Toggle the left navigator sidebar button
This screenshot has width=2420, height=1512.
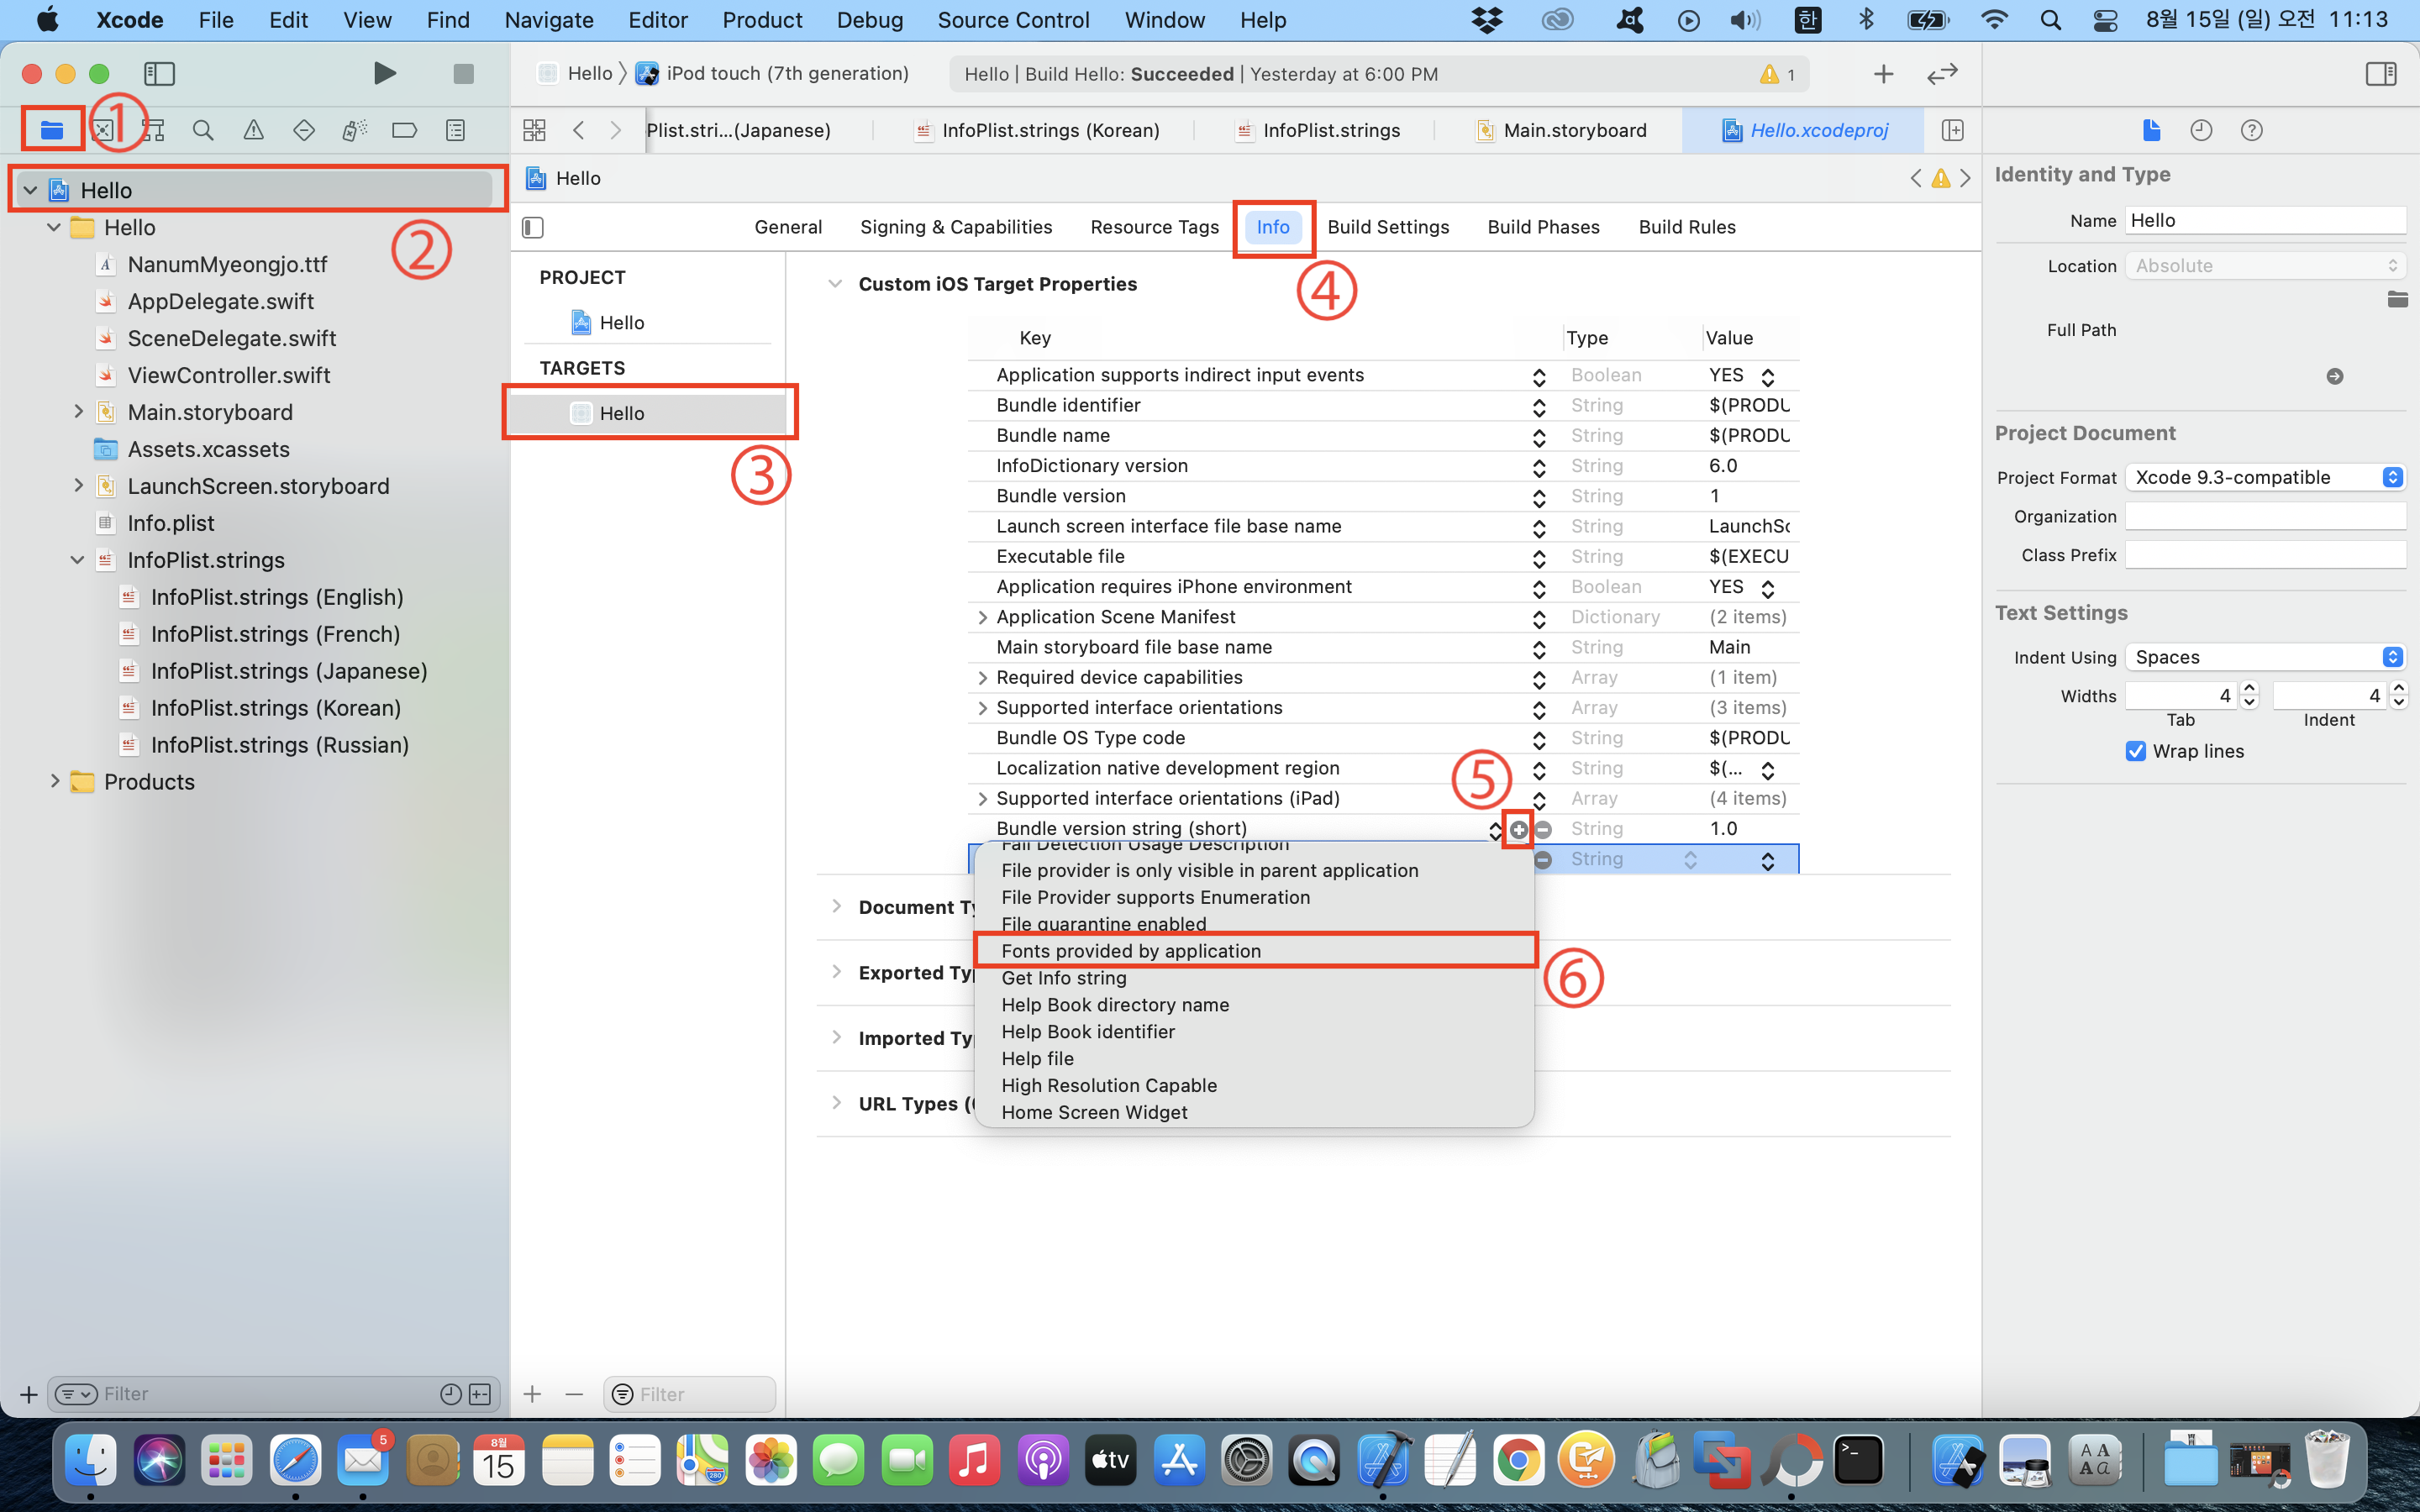point(160,73)
